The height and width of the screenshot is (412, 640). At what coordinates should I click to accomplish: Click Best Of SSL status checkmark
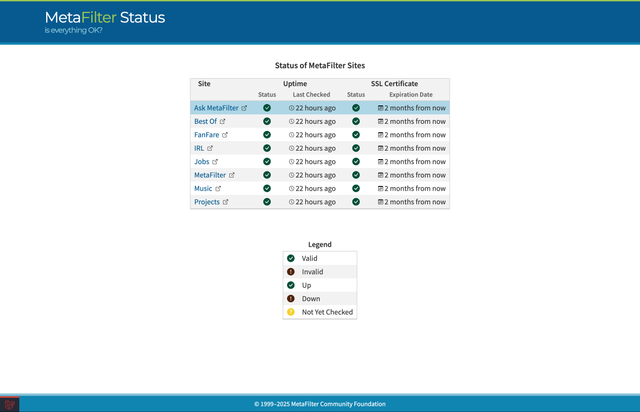(x=356, y=121)
